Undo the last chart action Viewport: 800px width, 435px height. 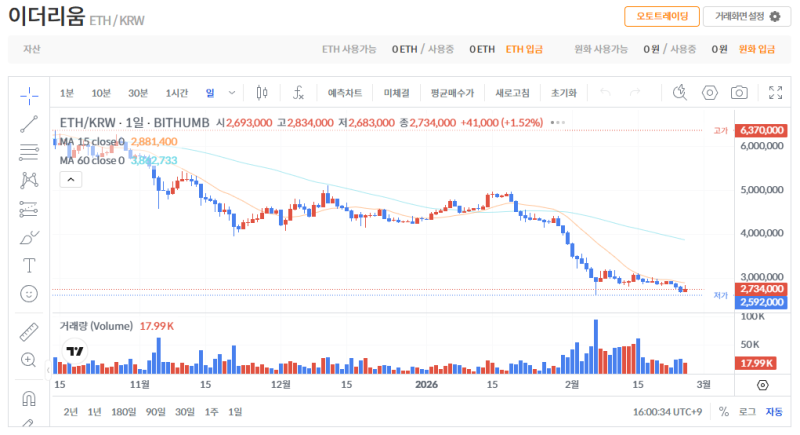(x=605, y=92)
